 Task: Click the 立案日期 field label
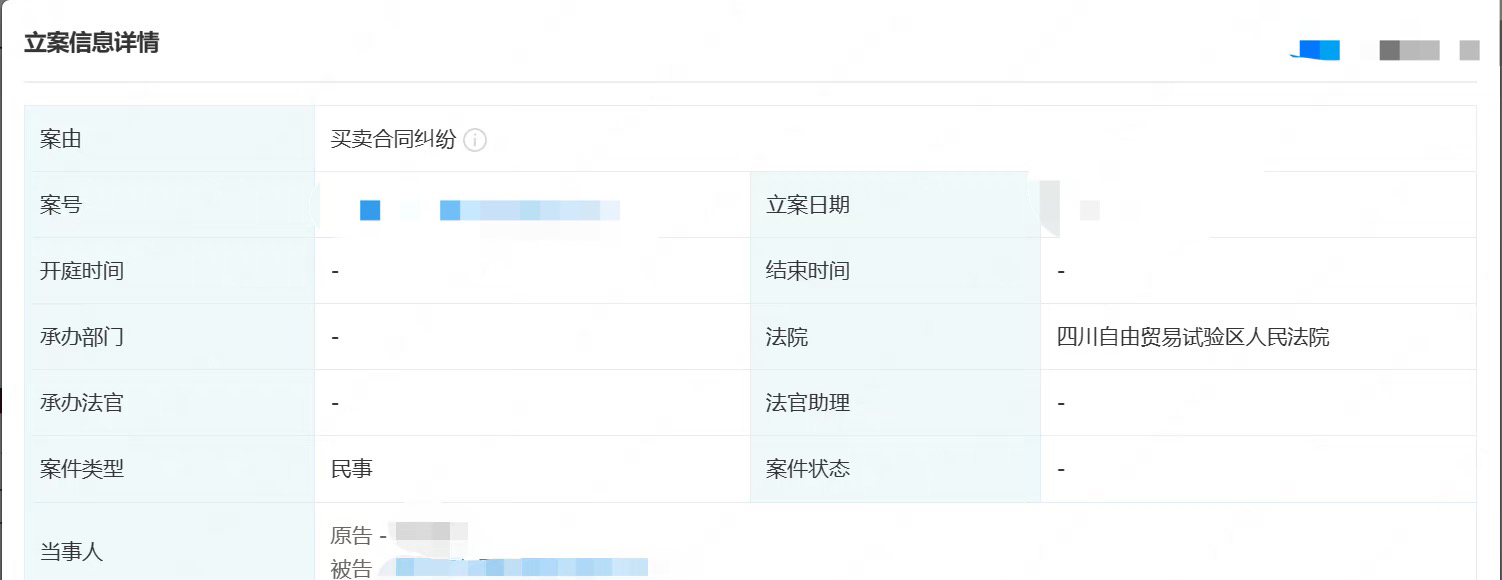[807, 205]
